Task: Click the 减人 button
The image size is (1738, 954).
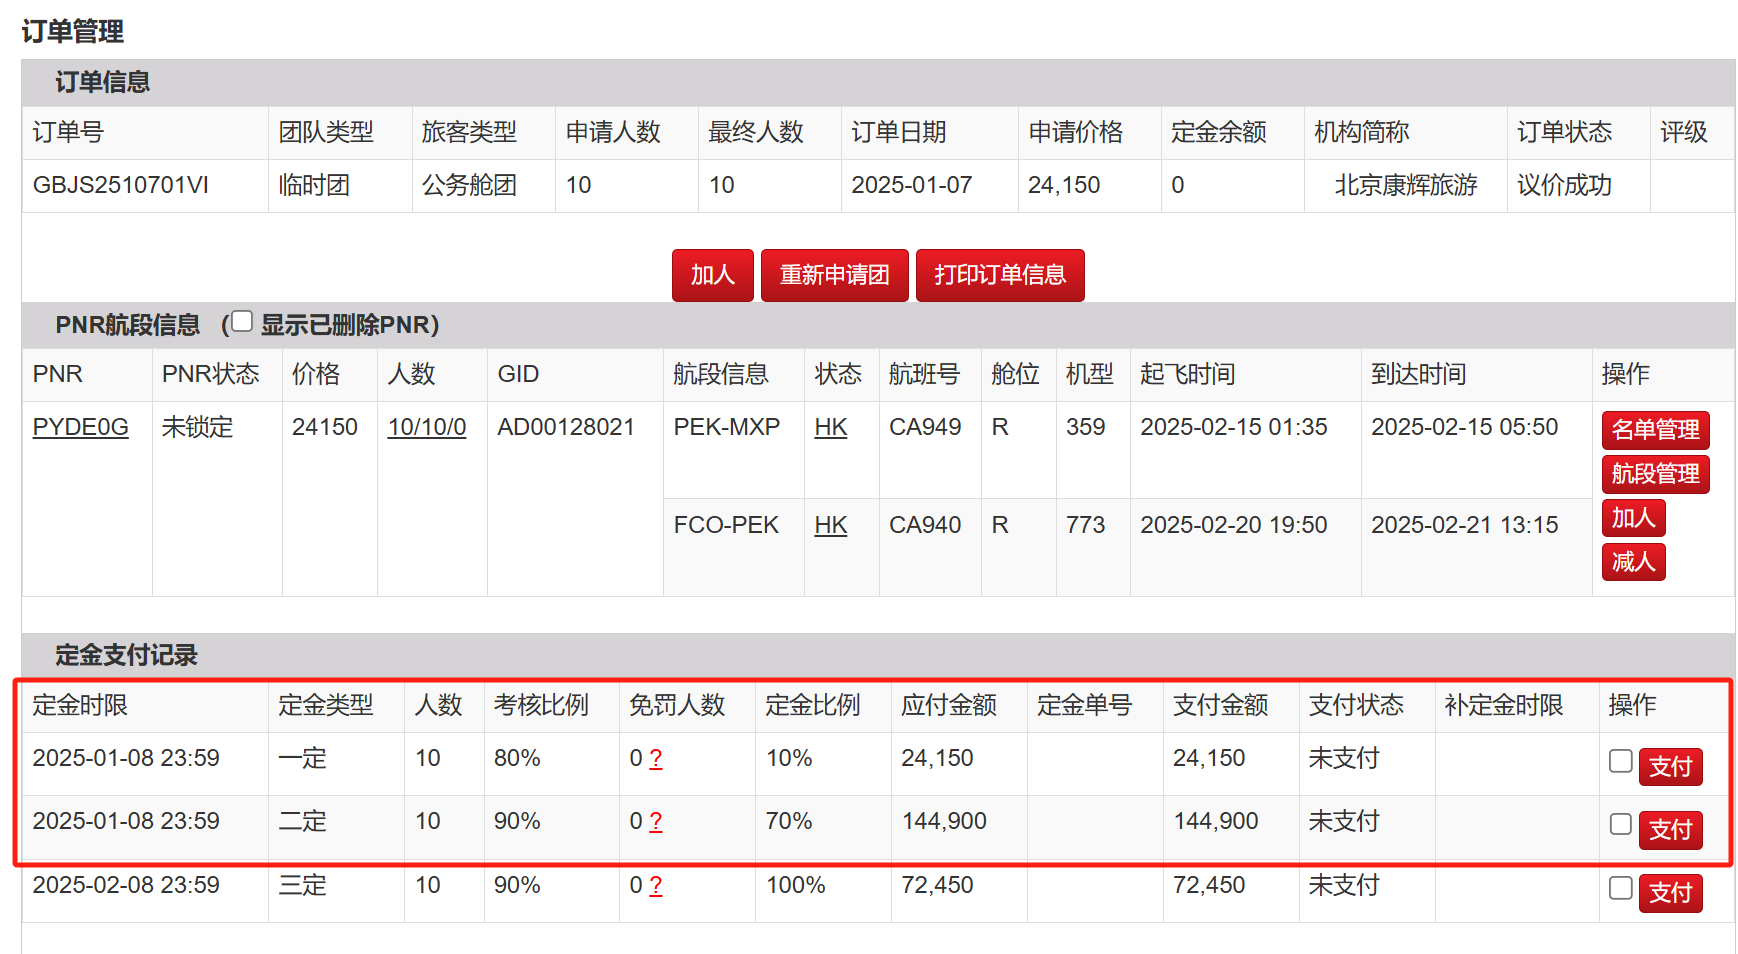Action: pos(1633,562)
